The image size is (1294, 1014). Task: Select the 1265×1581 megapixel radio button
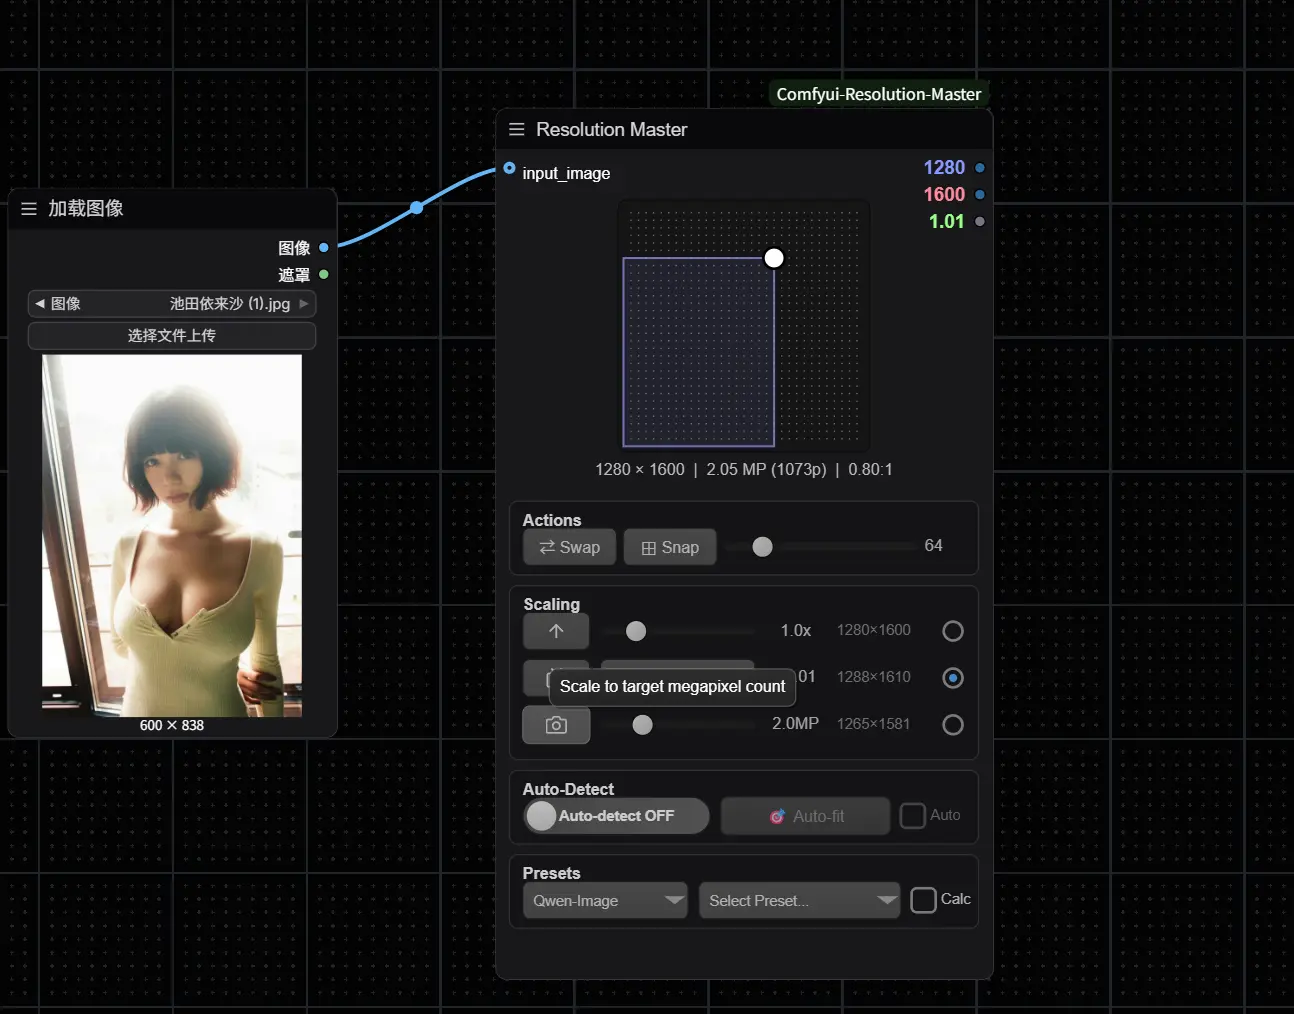tap(952, 725)
